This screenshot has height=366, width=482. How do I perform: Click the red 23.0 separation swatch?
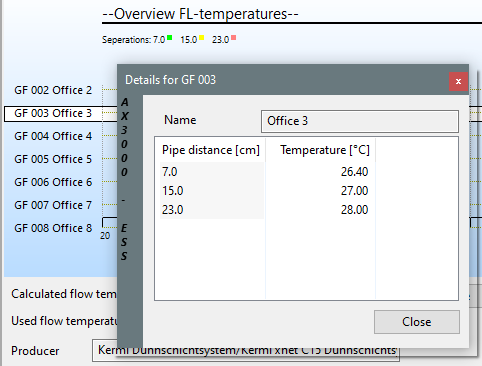(234, 38)
